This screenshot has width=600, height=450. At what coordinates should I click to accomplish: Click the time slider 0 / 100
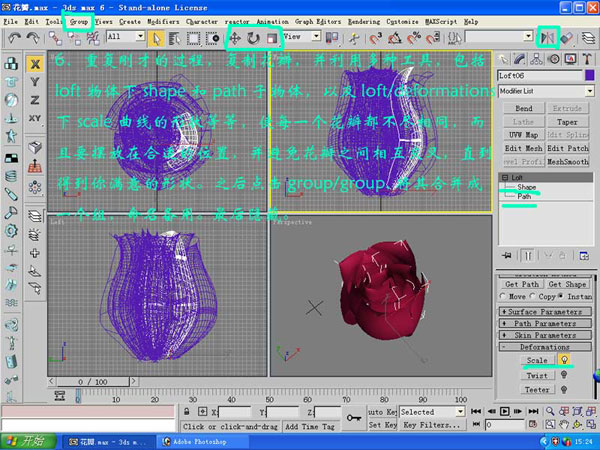tap(92, 382)
